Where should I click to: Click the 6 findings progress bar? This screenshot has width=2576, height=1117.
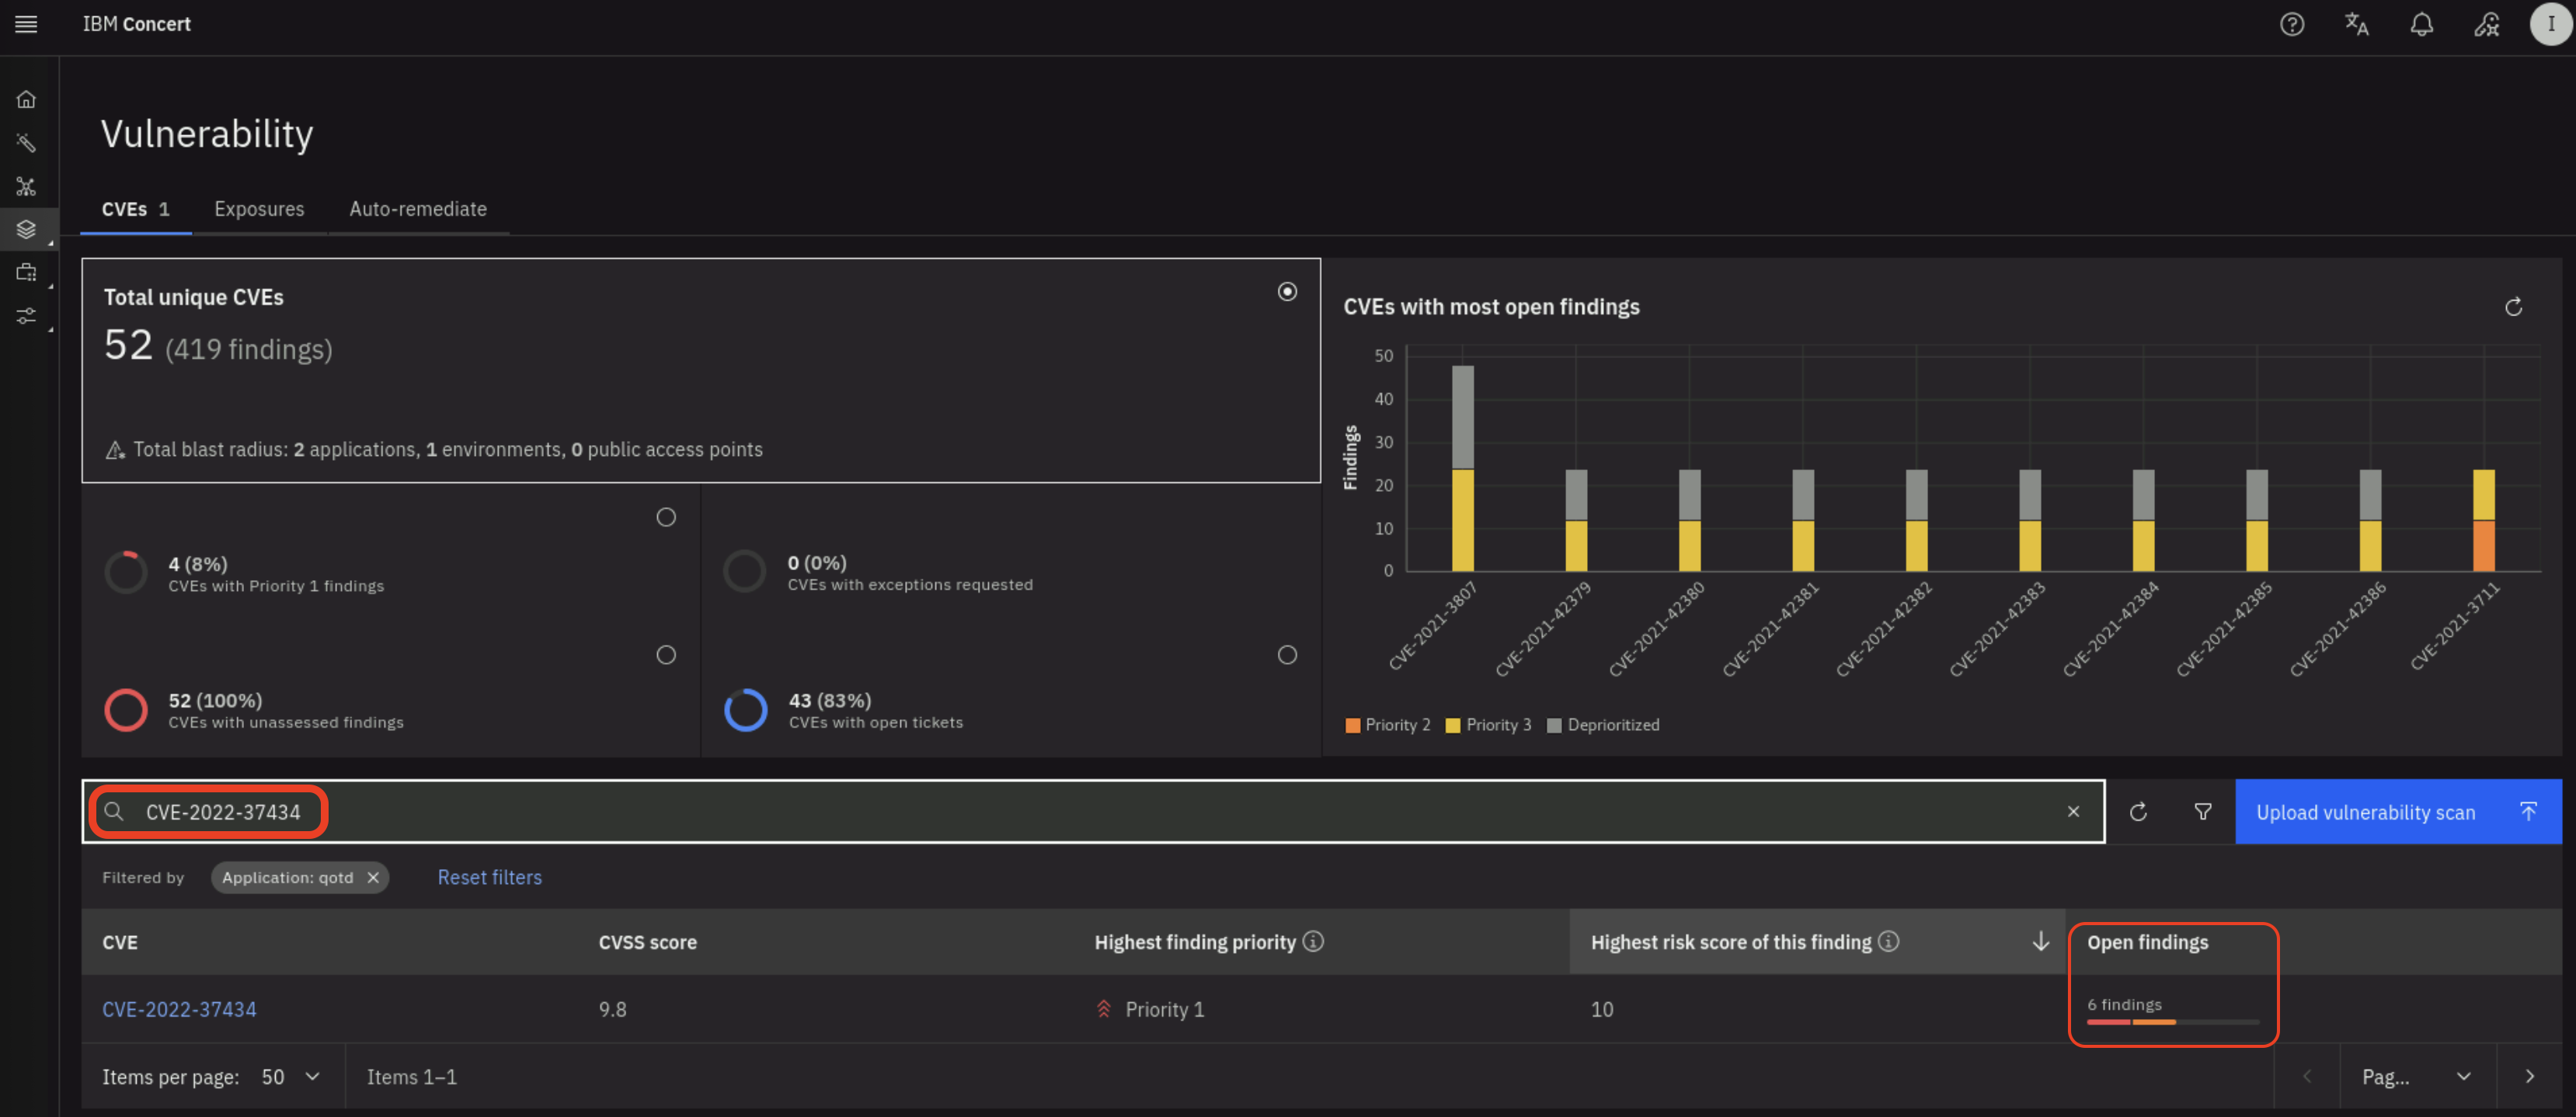click(2172, 1021)
